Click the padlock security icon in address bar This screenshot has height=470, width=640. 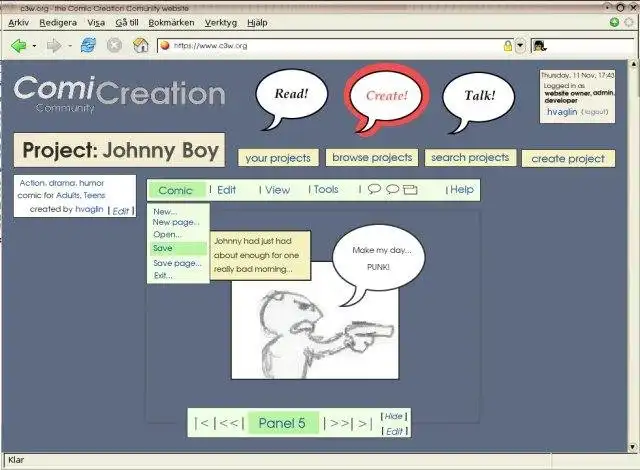pyautogui.click(x=507, y=46)
